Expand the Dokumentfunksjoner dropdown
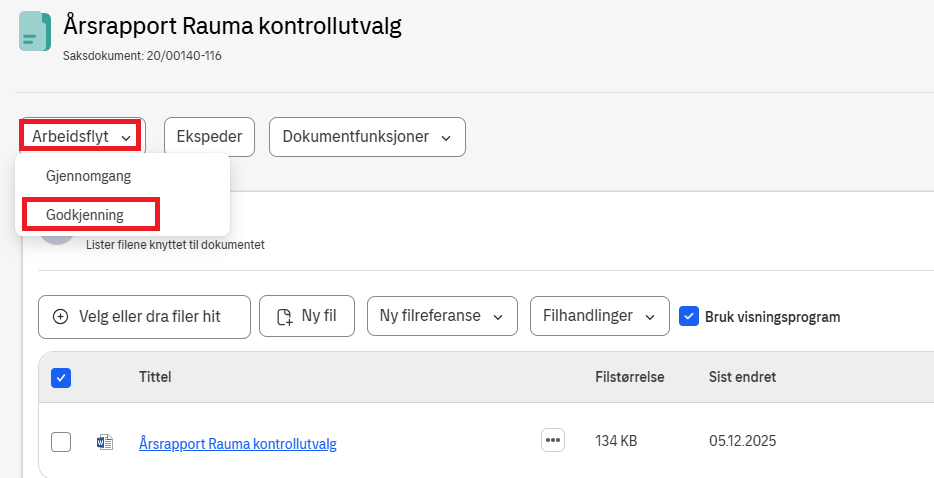 point(366,137)
